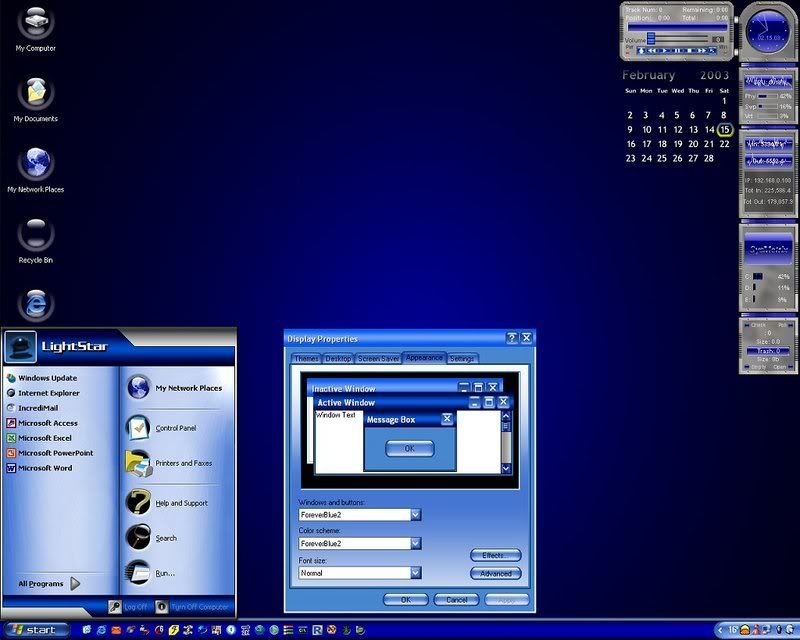This screenshot has width=800, height=640.
Task: Show hidden tray icons arrow
Action: [x=720, y=630]
